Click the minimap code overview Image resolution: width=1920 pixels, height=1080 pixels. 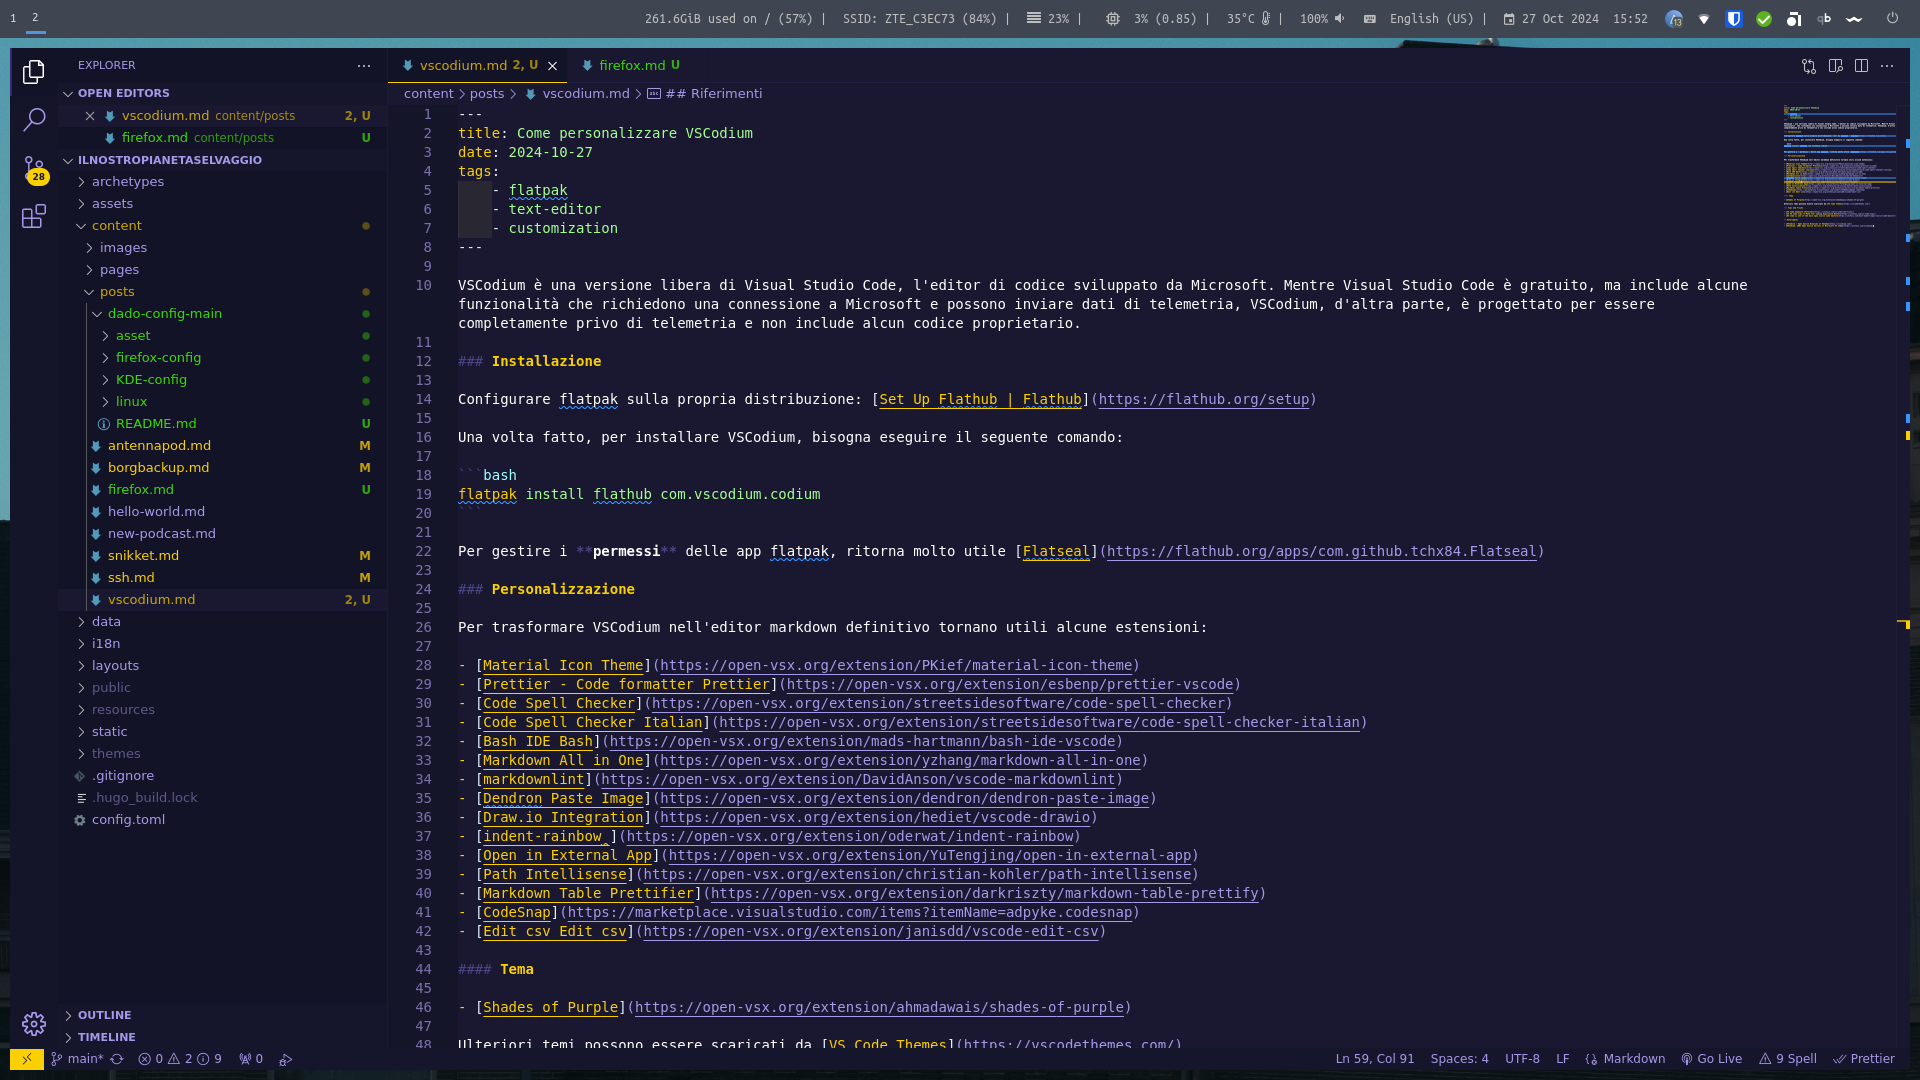pyautogui.click(x=1839, y=166)
